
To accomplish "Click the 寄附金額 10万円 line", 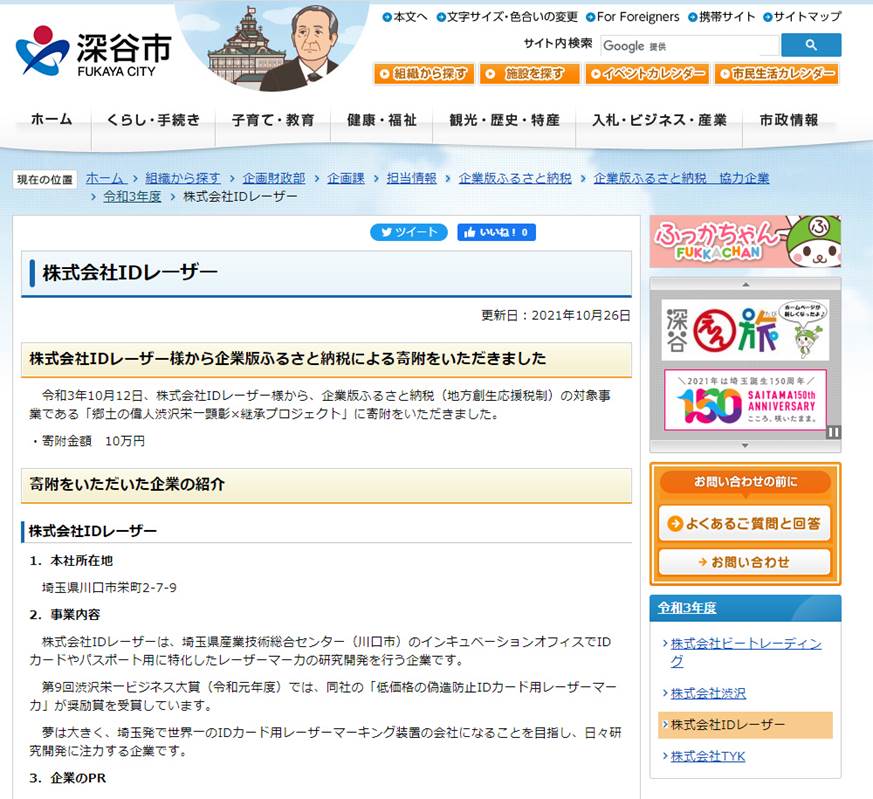I will tap(88, 441).
